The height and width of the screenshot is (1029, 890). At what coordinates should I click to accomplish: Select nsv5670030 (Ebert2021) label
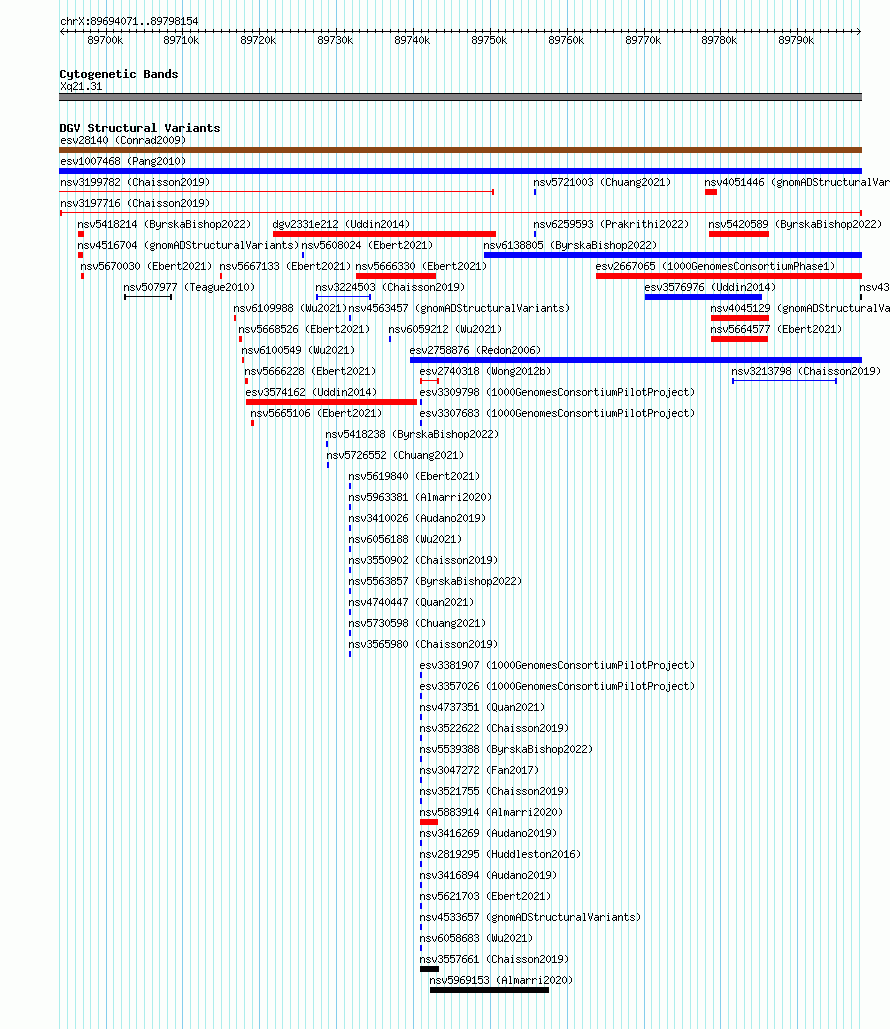146,266
